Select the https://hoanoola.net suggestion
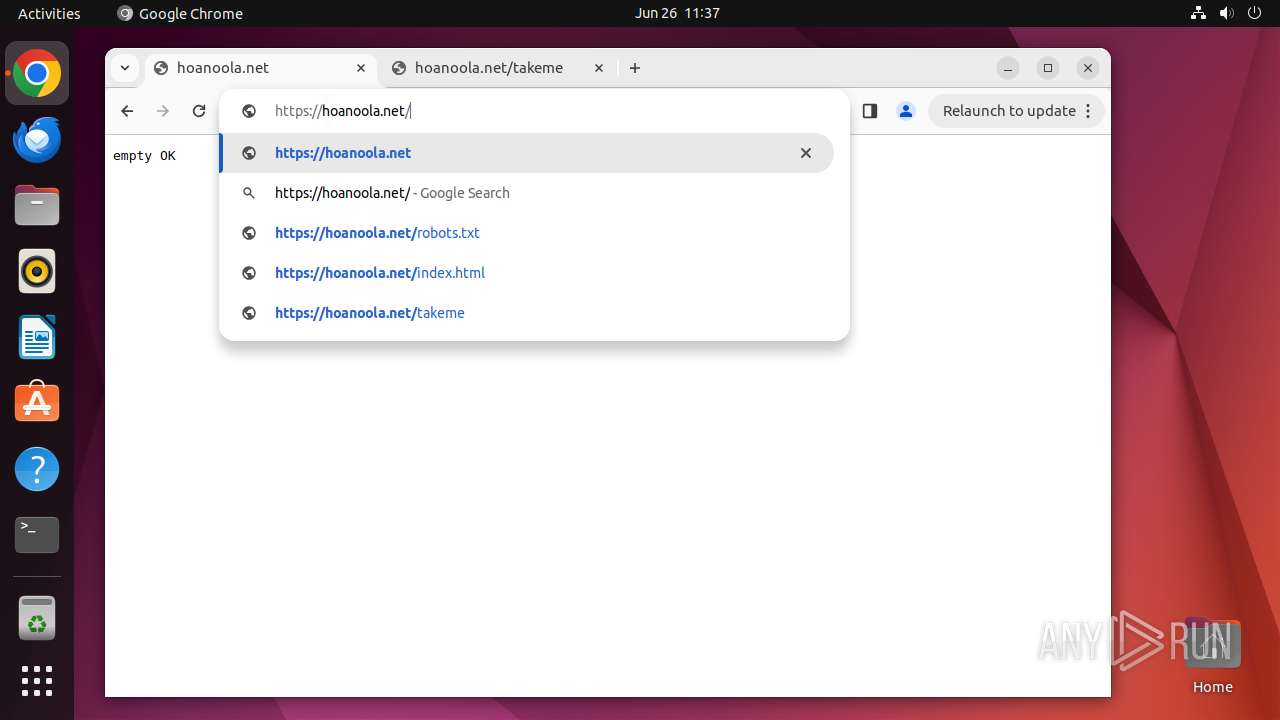1280x720 pixels. 526,153
